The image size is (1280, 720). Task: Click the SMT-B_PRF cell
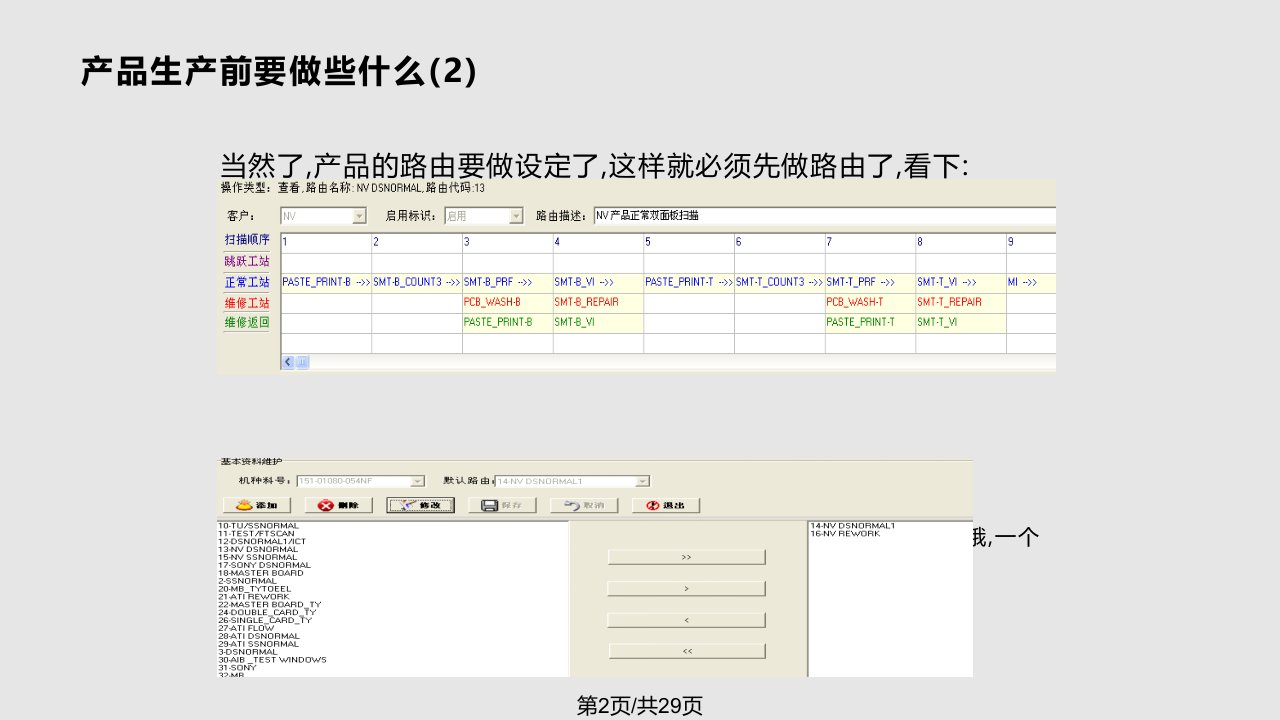click(508, 283)
